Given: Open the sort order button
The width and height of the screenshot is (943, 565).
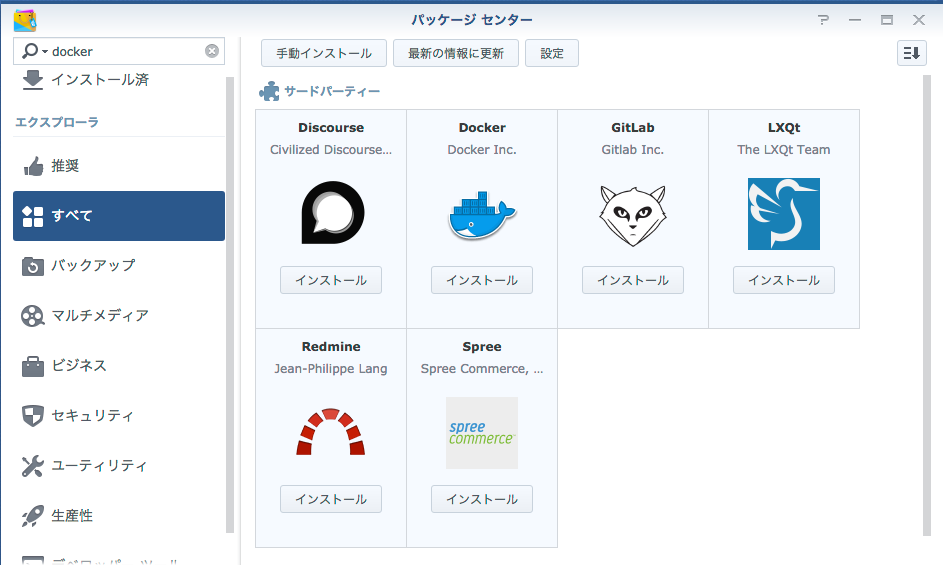Looking at the screenshot, I should 911,53.
